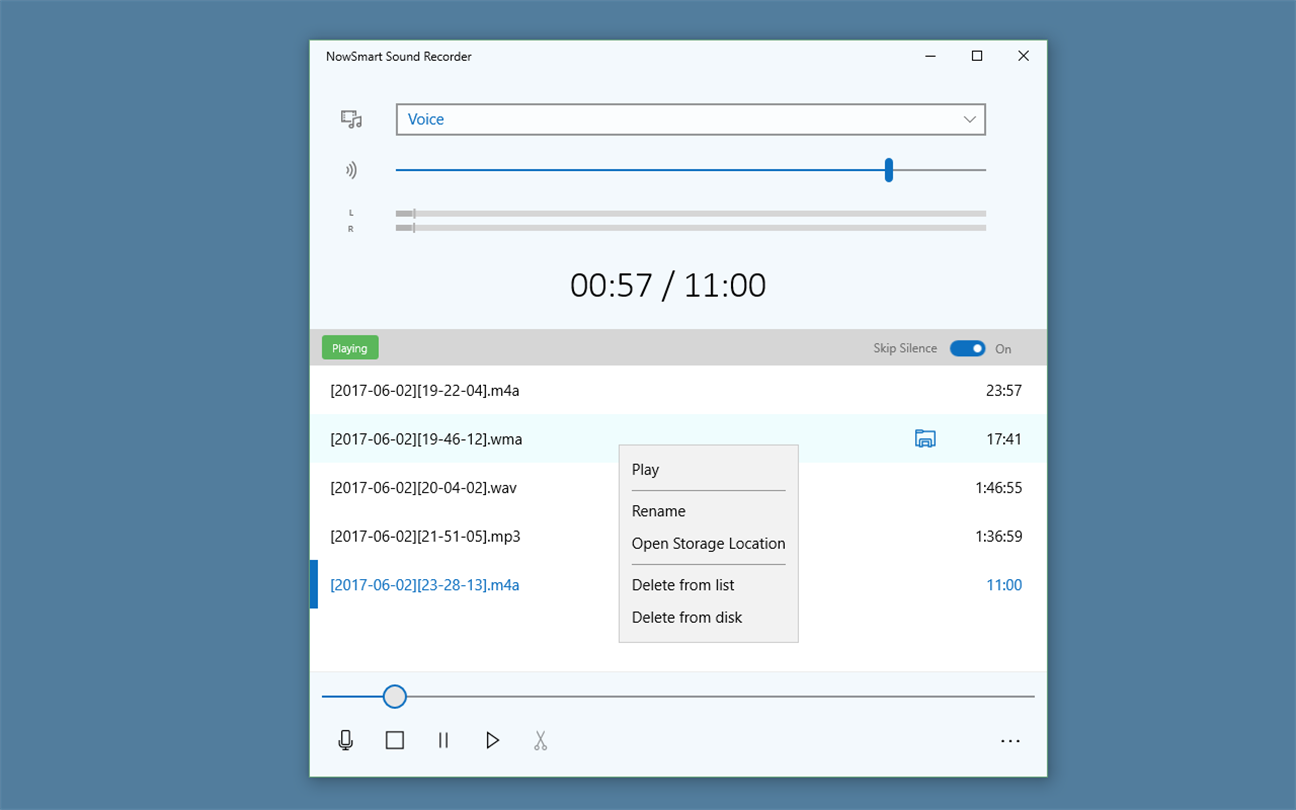Image resolution: width=1296 pixels, height=810 pixels.
Task: Maximize the sound recorder window
Action: click(977, 56)
